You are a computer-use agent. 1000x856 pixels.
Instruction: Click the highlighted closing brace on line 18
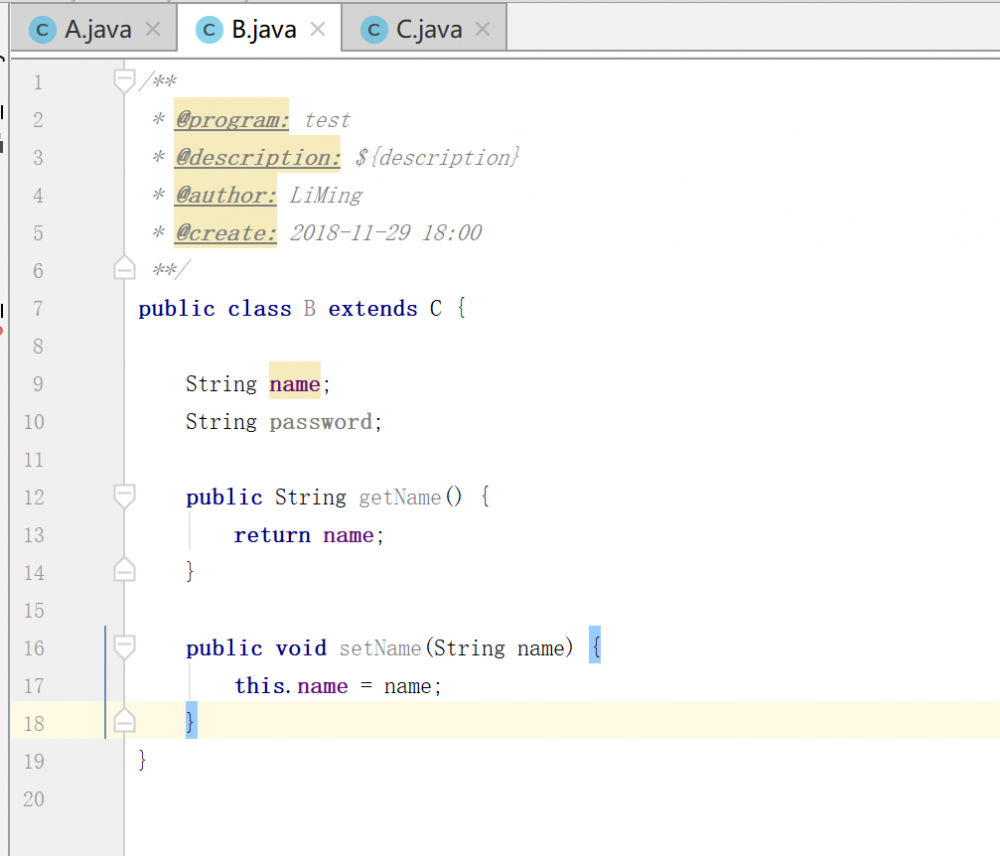190,719
